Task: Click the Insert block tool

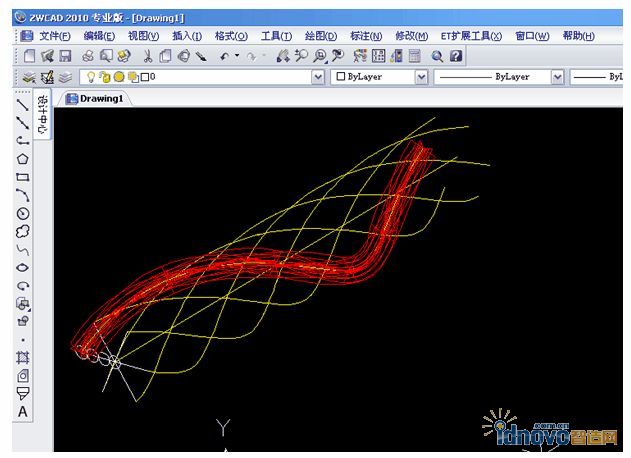Action: (23, 303)
